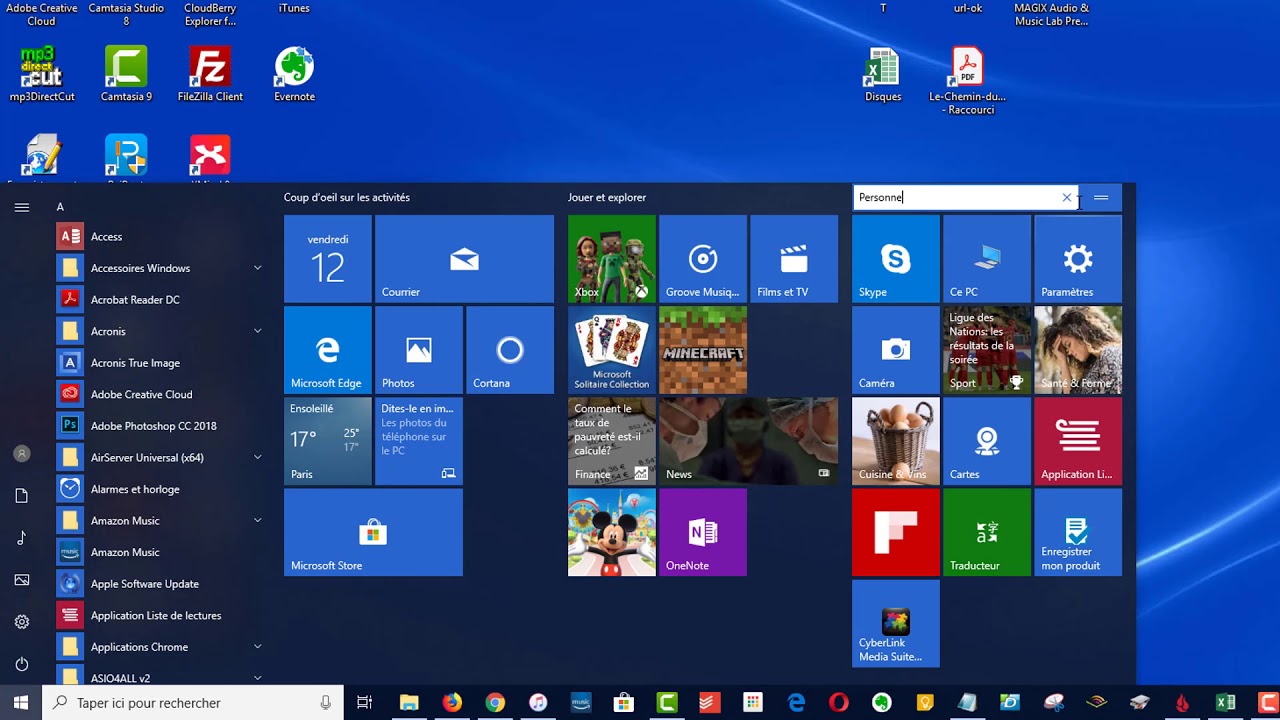Open File Explorer from the taskbar
Image resolution: width=1280 pixels, height=720 pixels.
(x=409, y=703)
